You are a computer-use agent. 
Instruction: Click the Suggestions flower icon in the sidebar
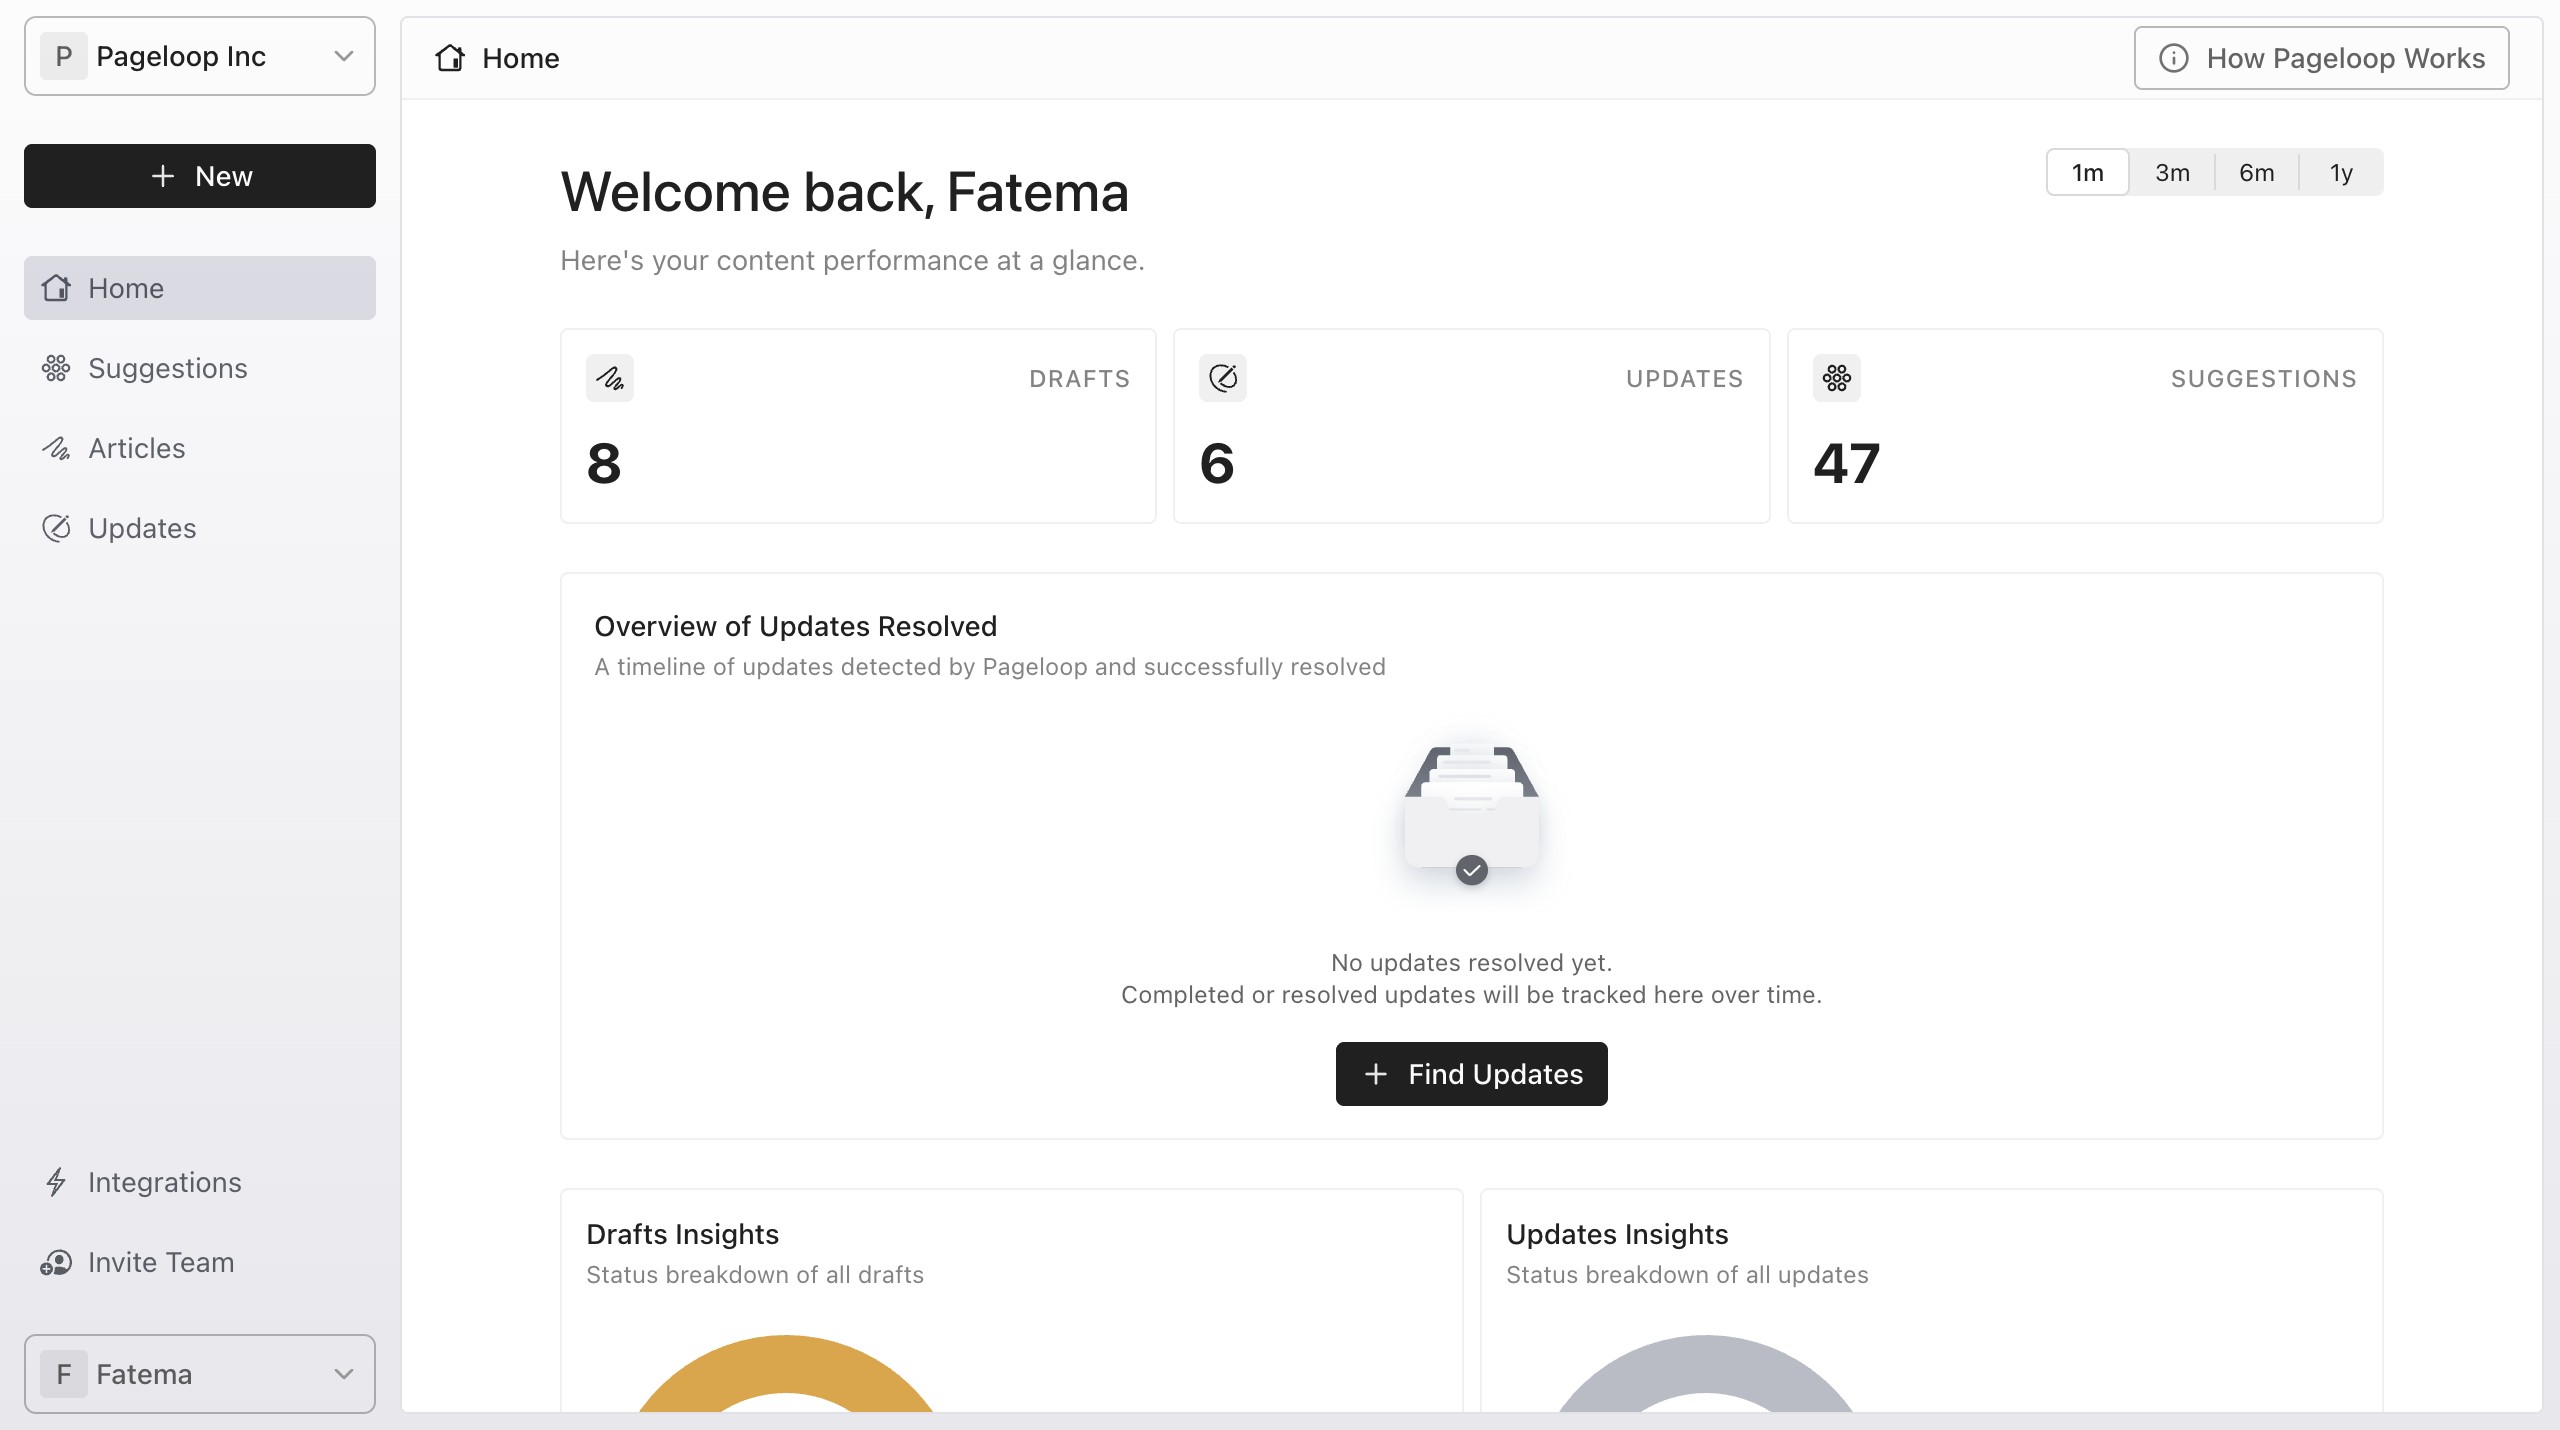point(56,368)
